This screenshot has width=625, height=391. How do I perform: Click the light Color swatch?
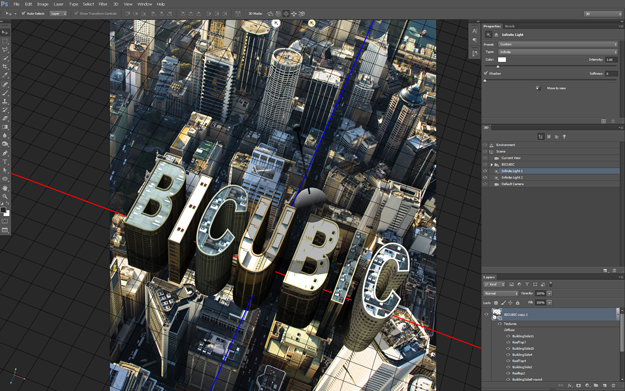pyautogui.click(x=502, y=59)
